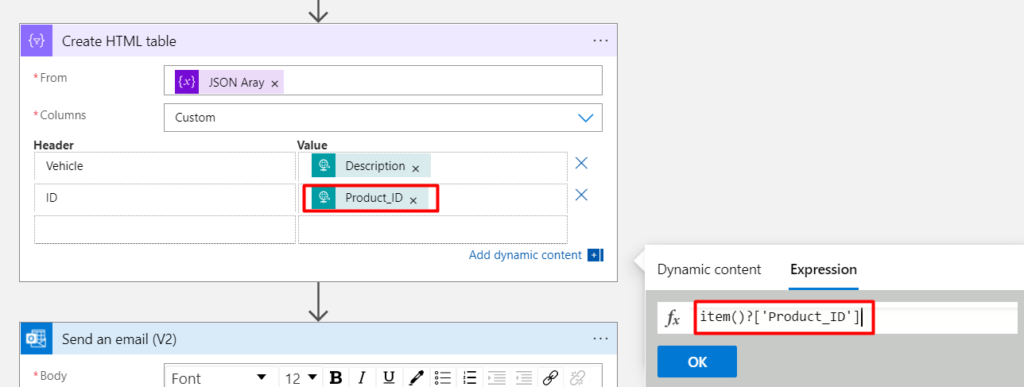Select the Description dynamic token
1024x387 pixels.
(x=371, y=166)
